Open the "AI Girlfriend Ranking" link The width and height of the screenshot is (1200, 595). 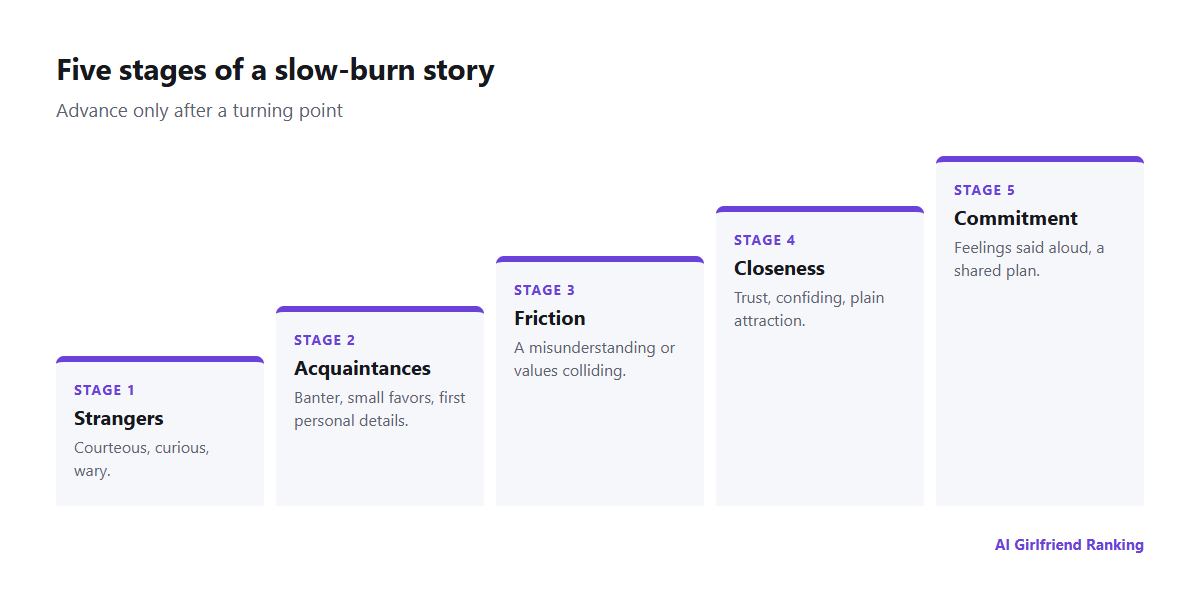tap(1069, 545)
